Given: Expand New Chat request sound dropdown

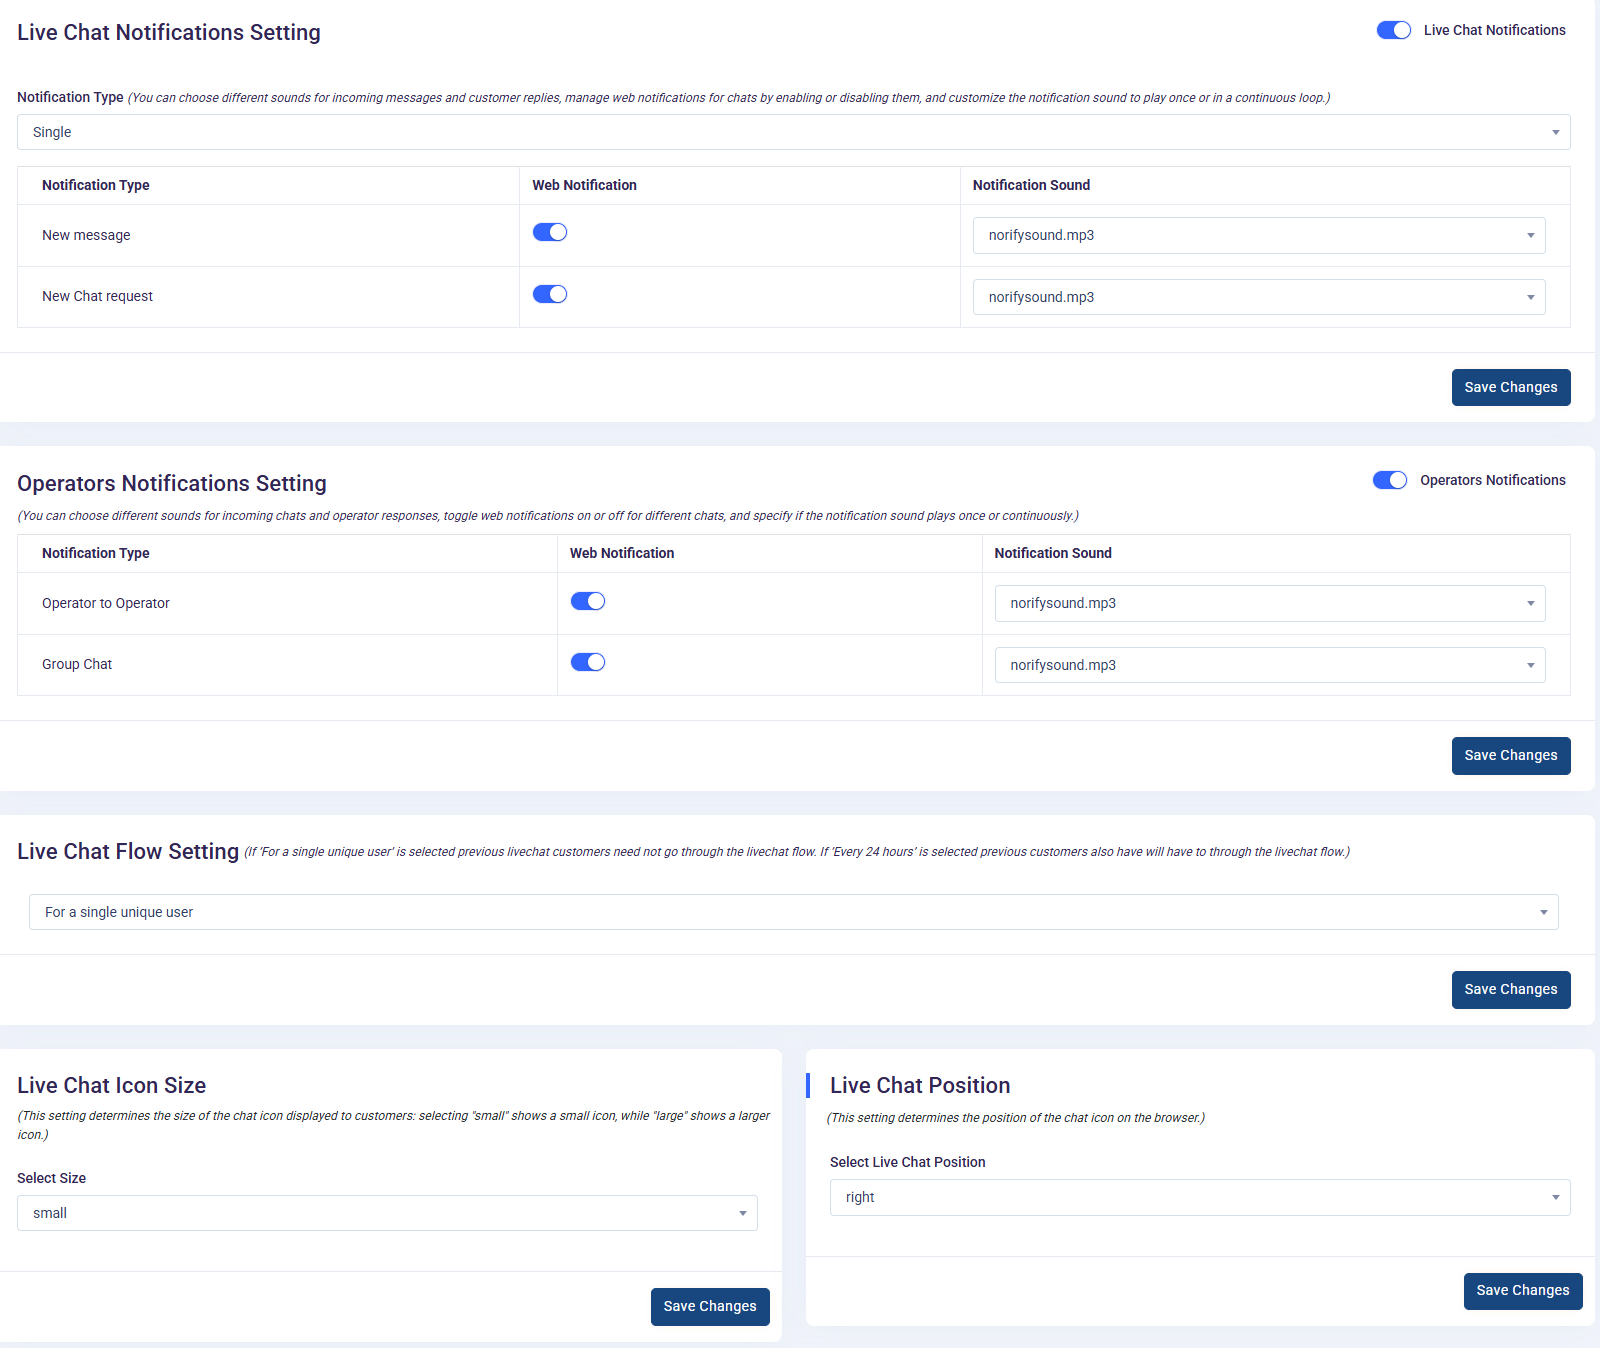Looking at the screenshot, I should coord(1258,297).
